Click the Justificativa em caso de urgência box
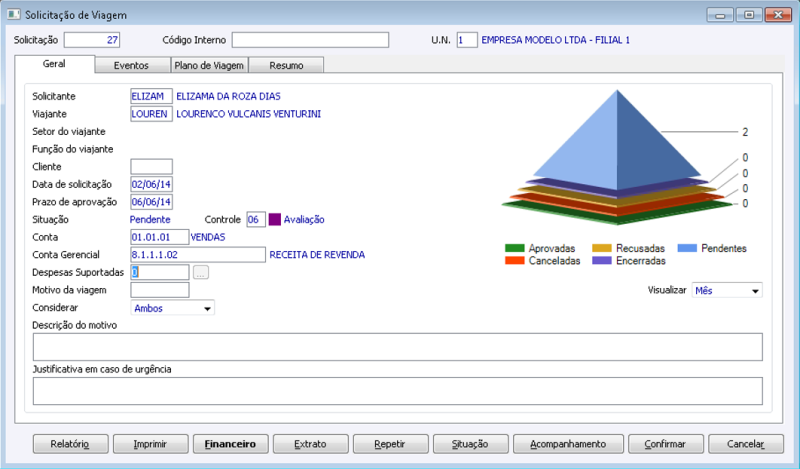800x469 pixels. 397,391
